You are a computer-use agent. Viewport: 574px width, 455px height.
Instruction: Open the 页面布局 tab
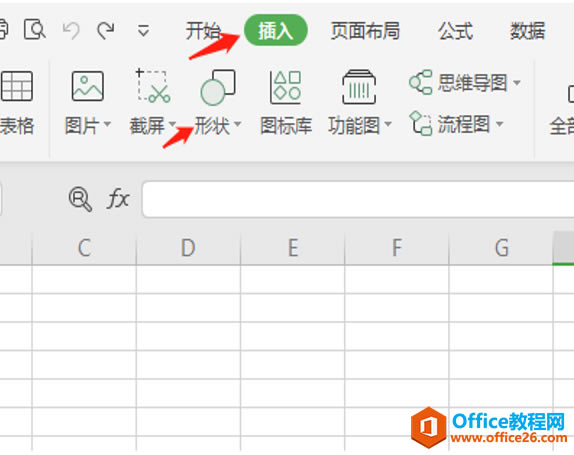[365, 30]
